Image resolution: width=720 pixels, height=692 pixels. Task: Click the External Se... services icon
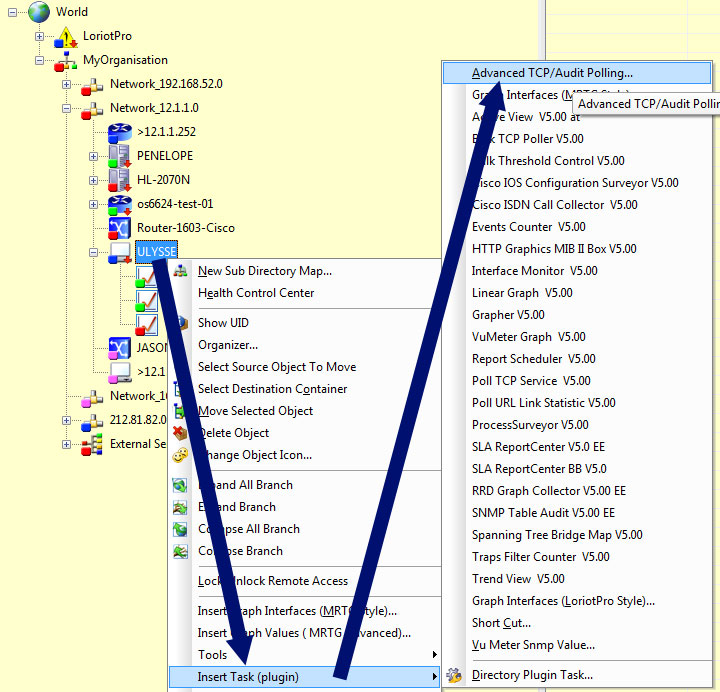pos(92,445)
